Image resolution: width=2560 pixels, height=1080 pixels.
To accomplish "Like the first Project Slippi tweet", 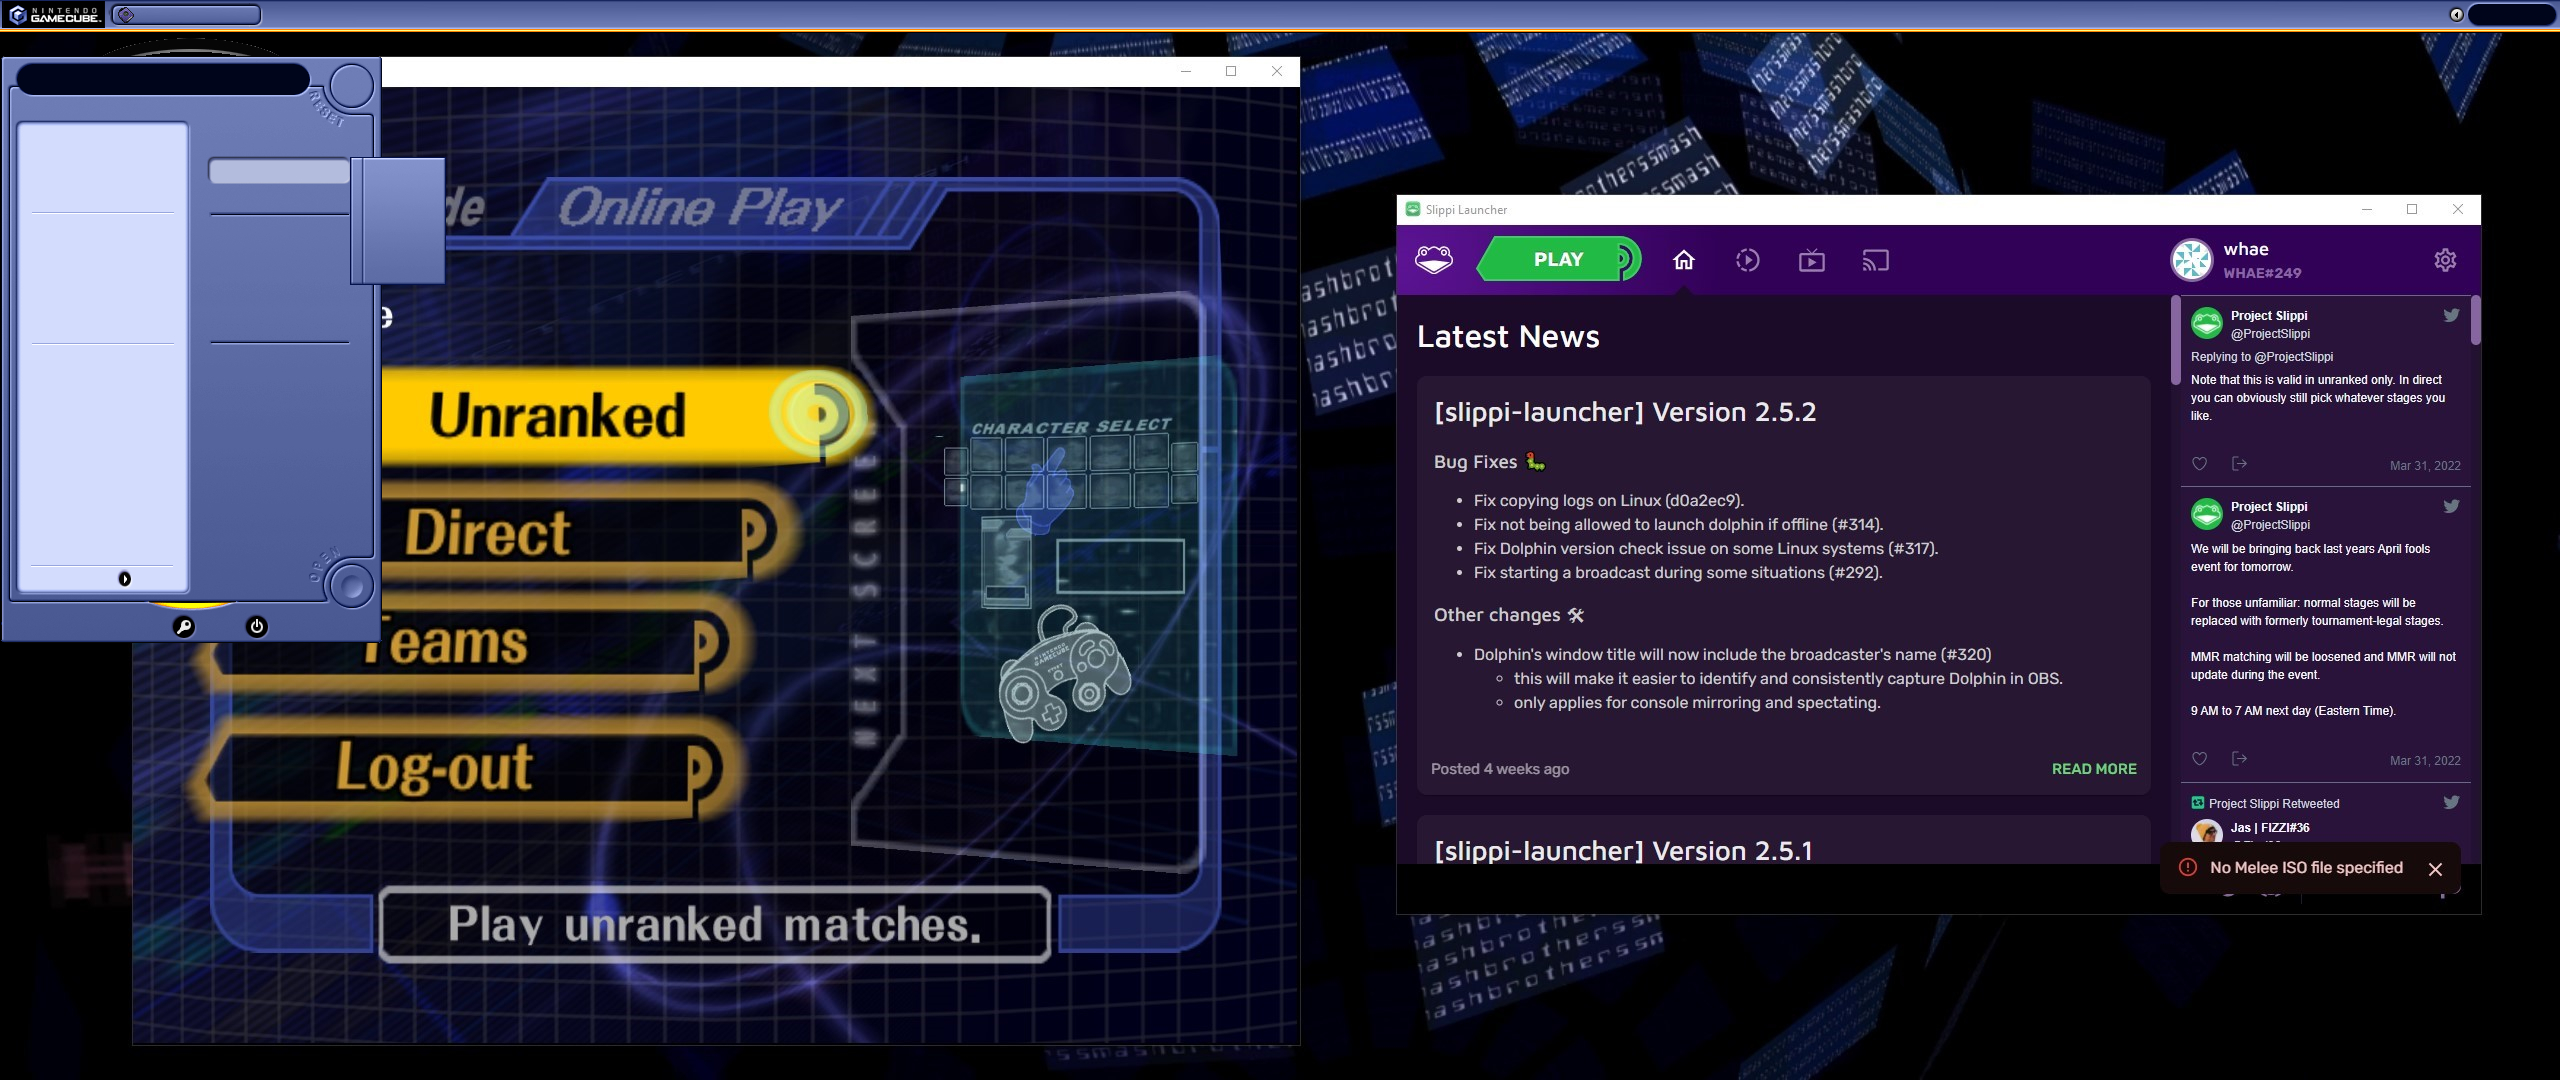I will click(2199, 464).
